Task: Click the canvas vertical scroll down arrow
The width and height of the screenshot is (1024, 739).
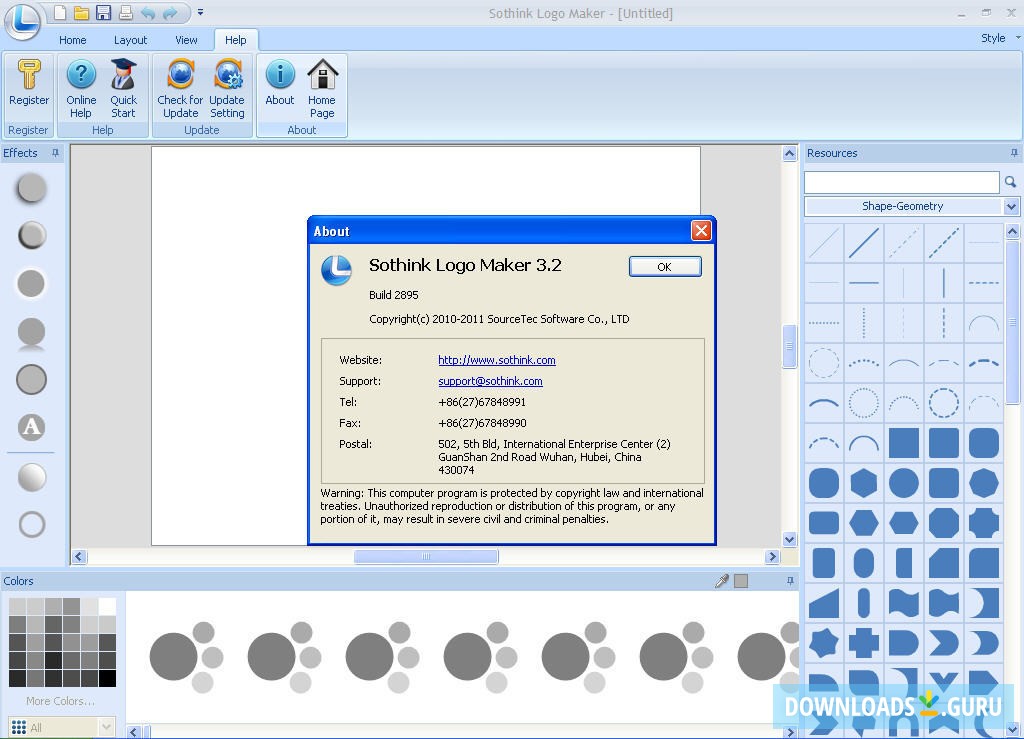Action: 790,539
